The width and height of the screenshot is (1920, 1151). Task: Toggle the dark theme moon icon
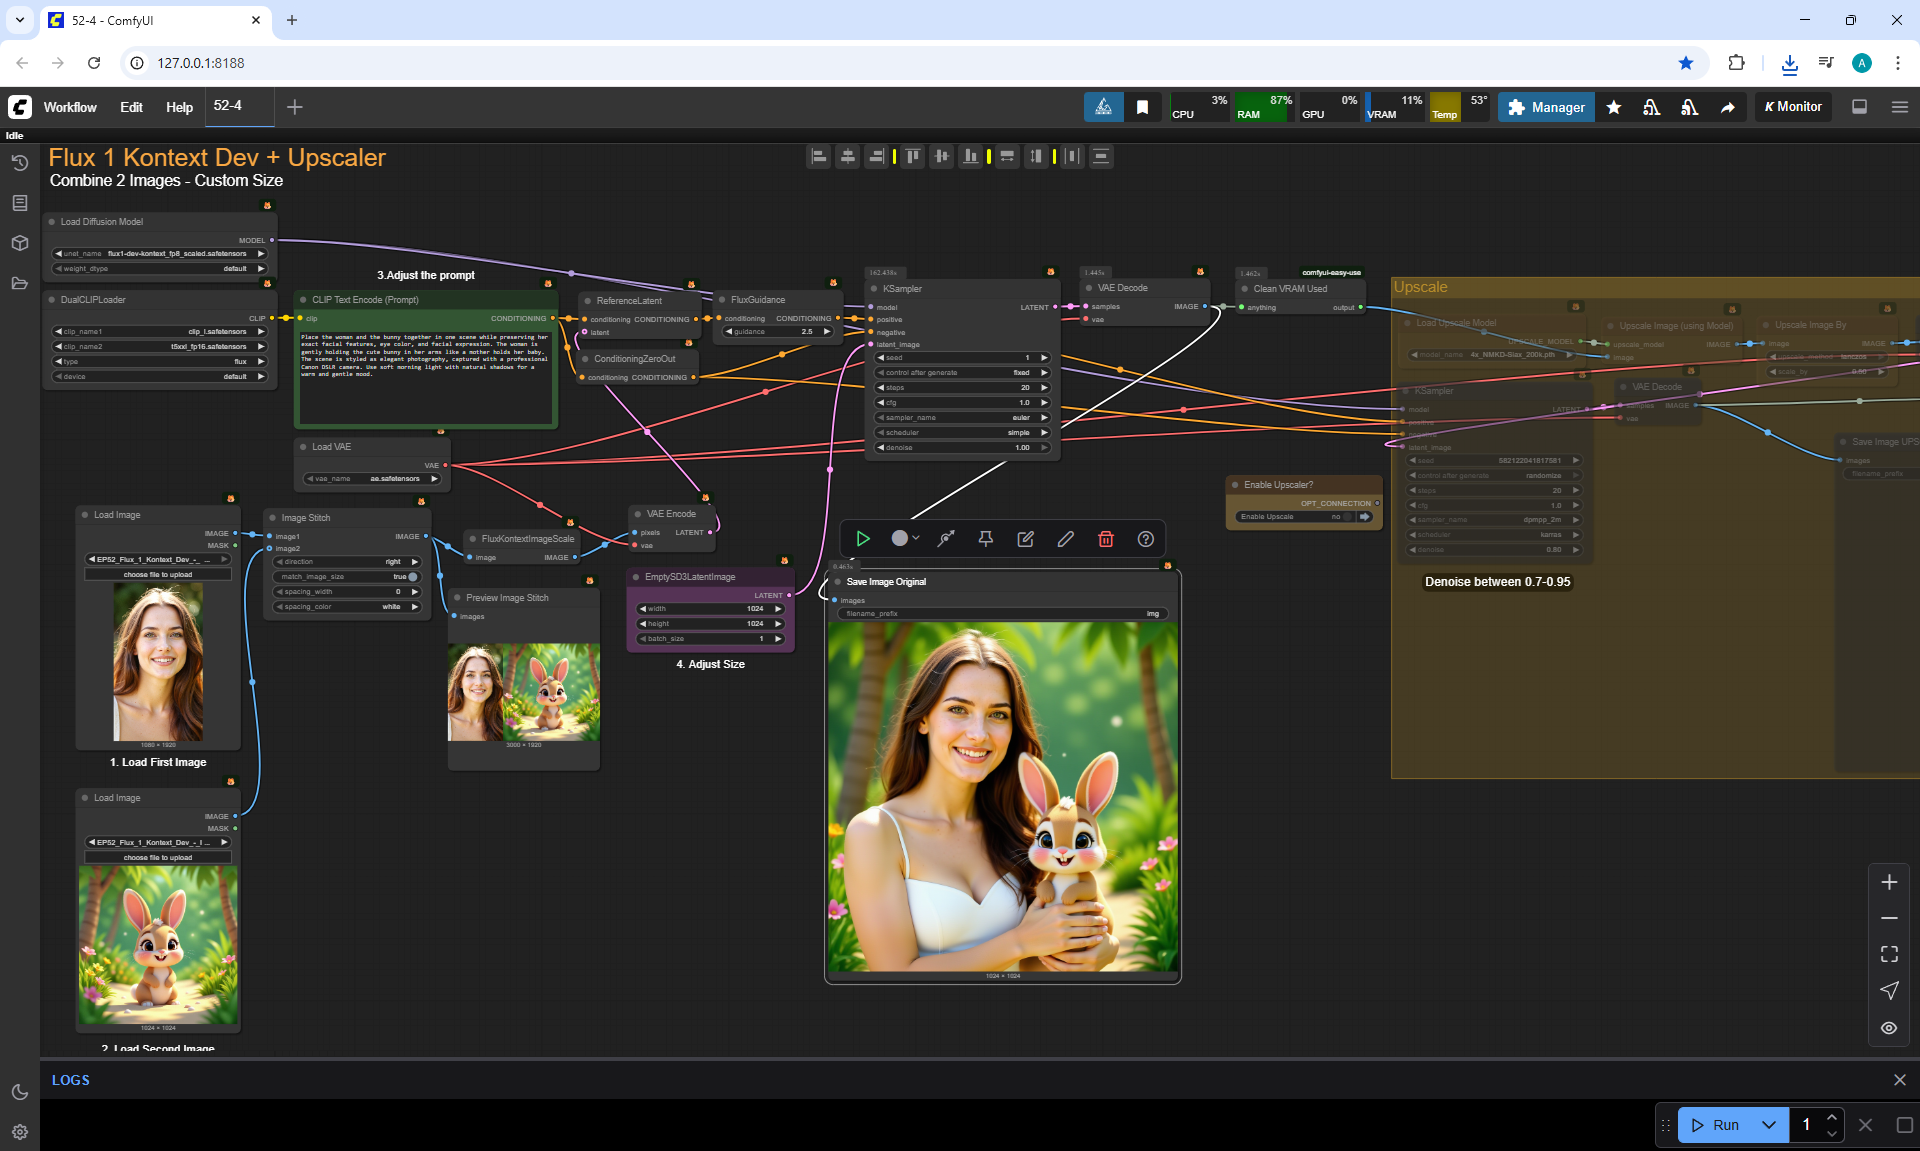[19, 1092]
